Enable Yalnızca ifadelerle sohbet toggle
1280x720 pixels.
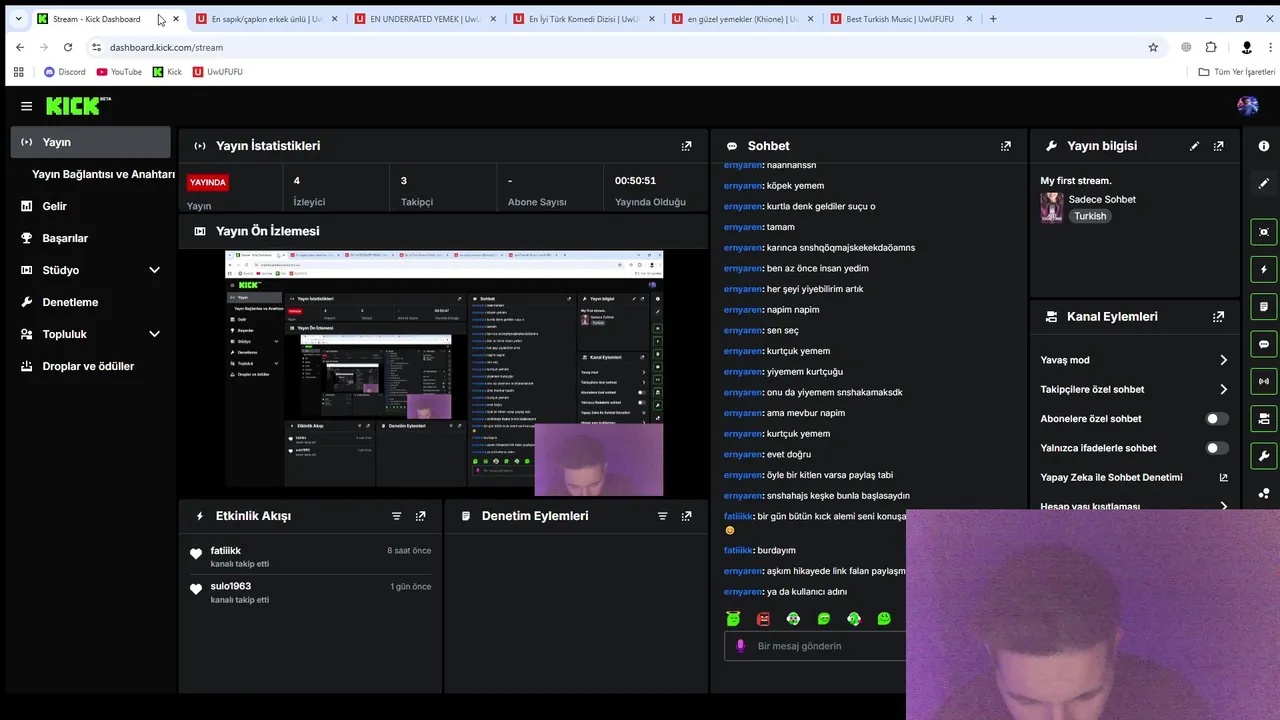1216,448
